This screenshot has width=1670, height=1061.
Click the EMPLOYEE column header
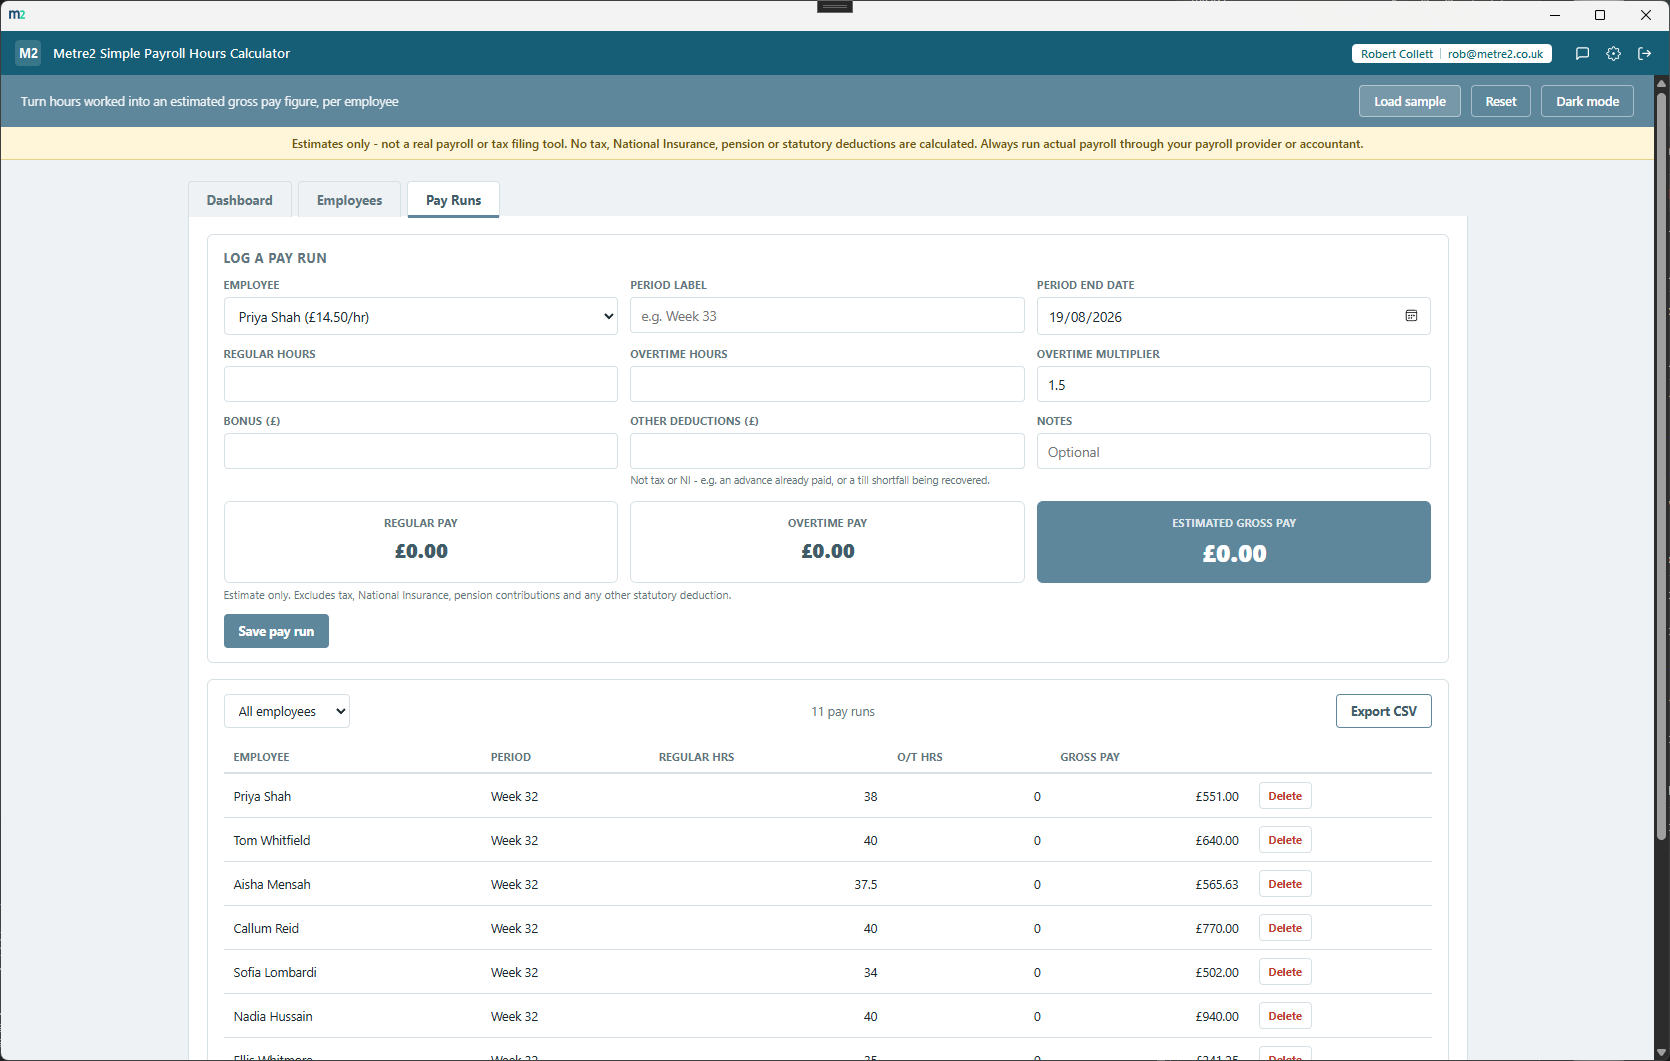tap(262, 757)
